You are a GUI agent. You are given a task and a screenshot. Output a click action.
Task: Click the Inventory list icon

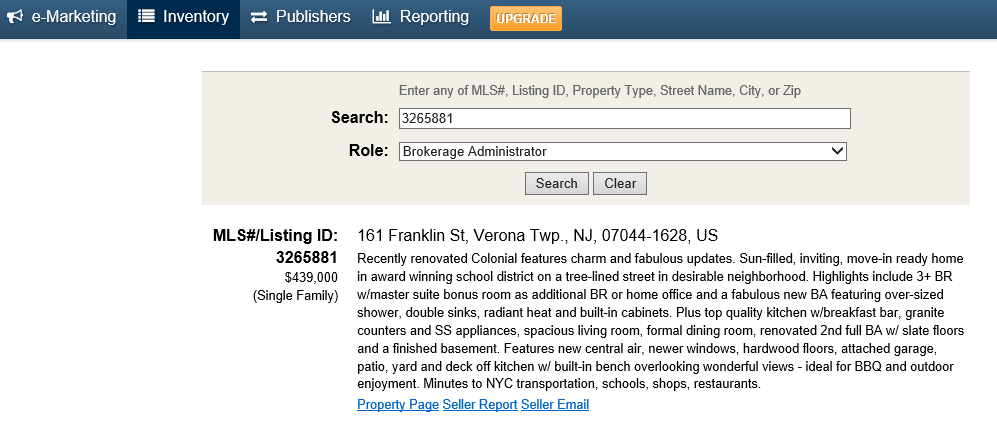pyautogui.click(x=146, y=17)
